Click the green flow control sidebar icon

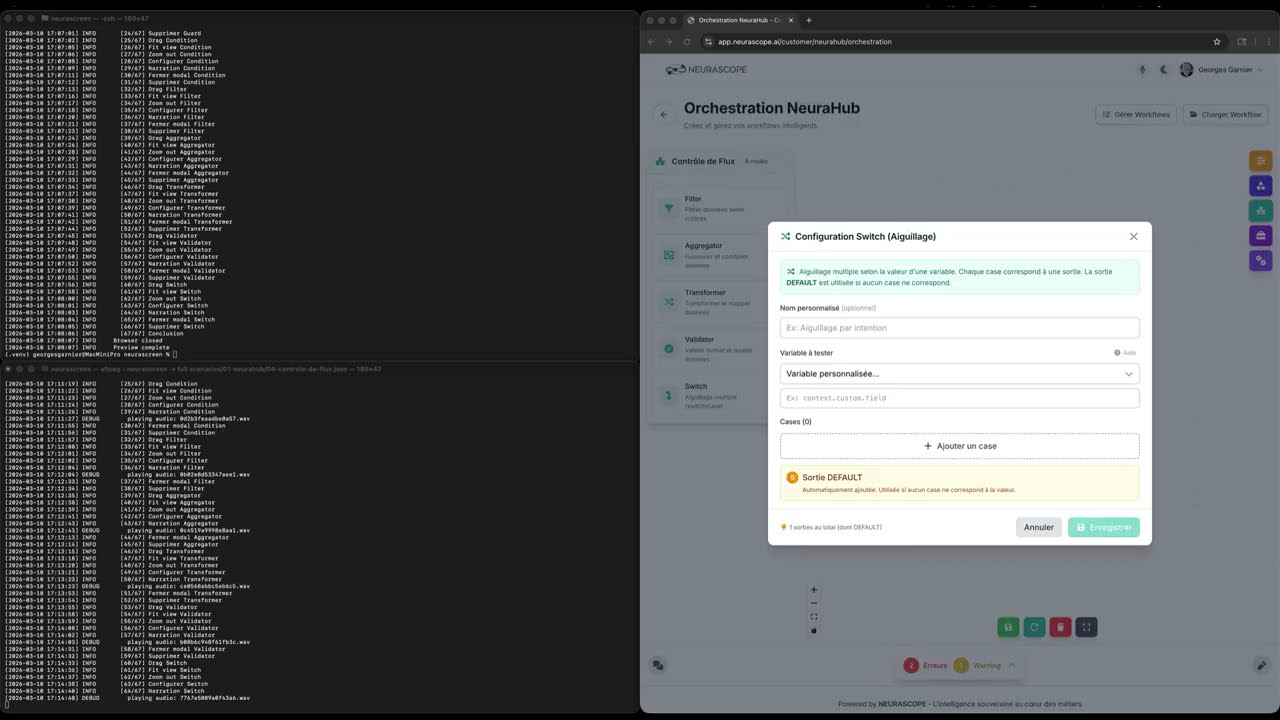[x=1260, y=210]
